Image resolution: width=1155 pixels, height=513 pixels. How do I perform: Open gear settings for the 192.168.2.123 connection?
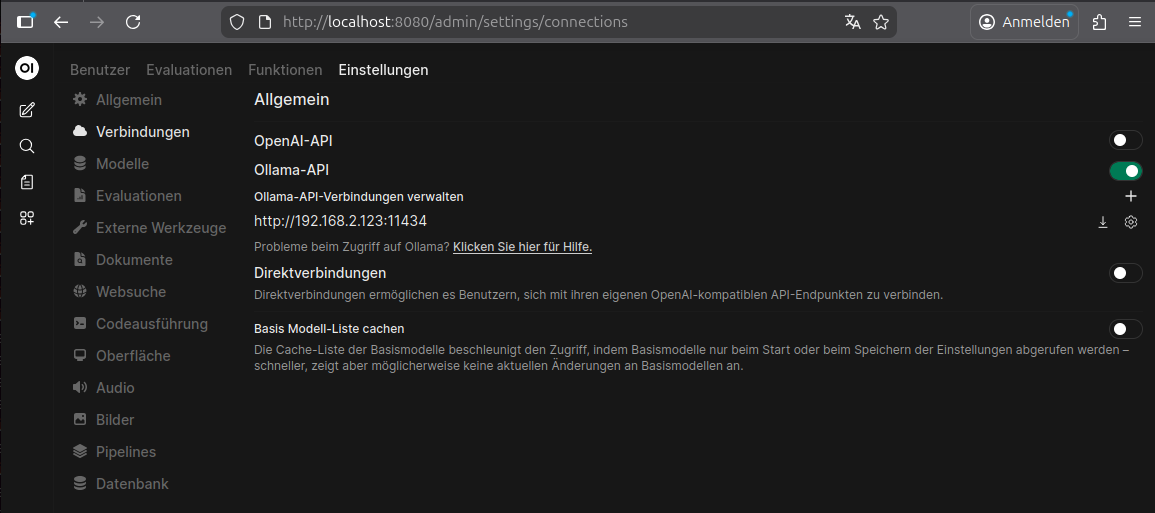[1131, 222]
